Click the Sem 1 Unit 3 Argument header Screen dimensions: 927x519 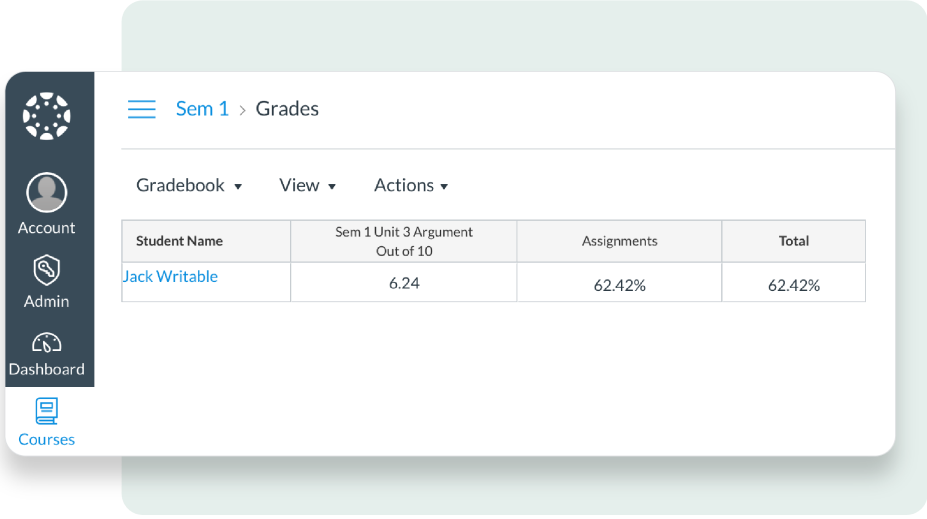404,241
